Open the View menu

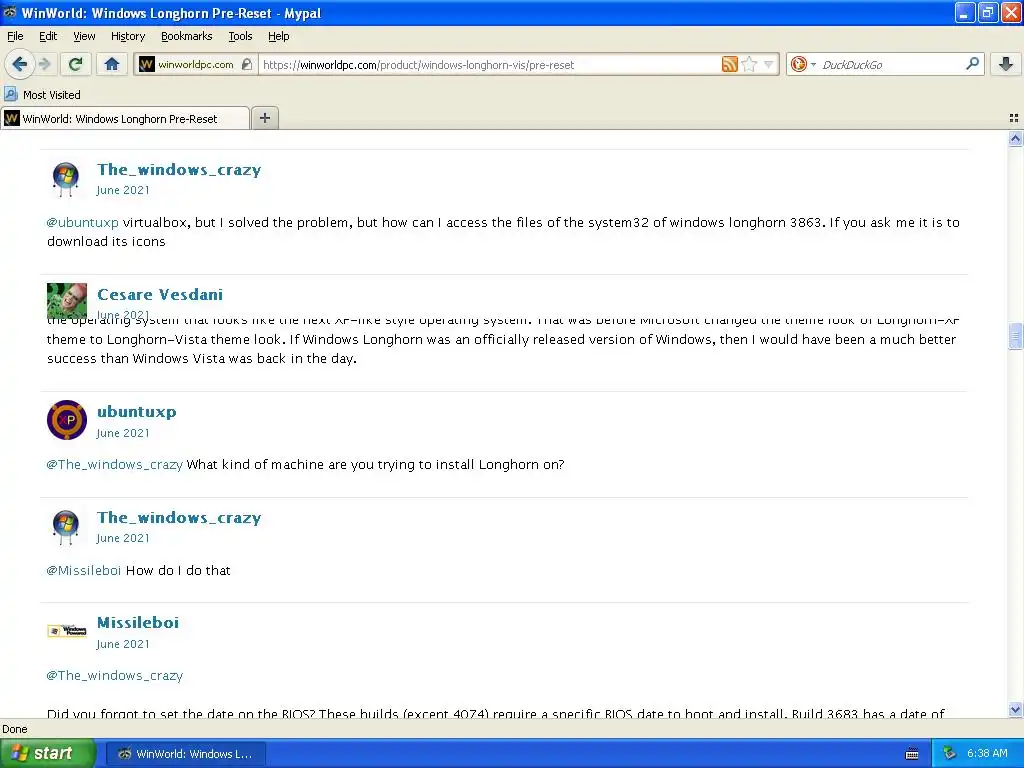tap(84, 36)
